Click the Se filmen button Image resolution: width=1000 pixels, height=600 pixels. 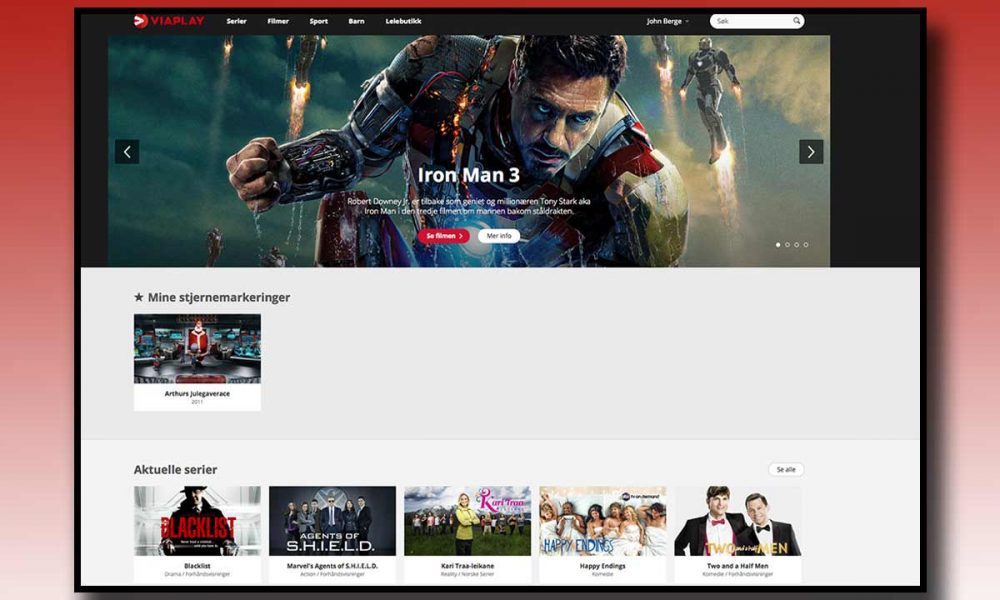click(444, 236)
